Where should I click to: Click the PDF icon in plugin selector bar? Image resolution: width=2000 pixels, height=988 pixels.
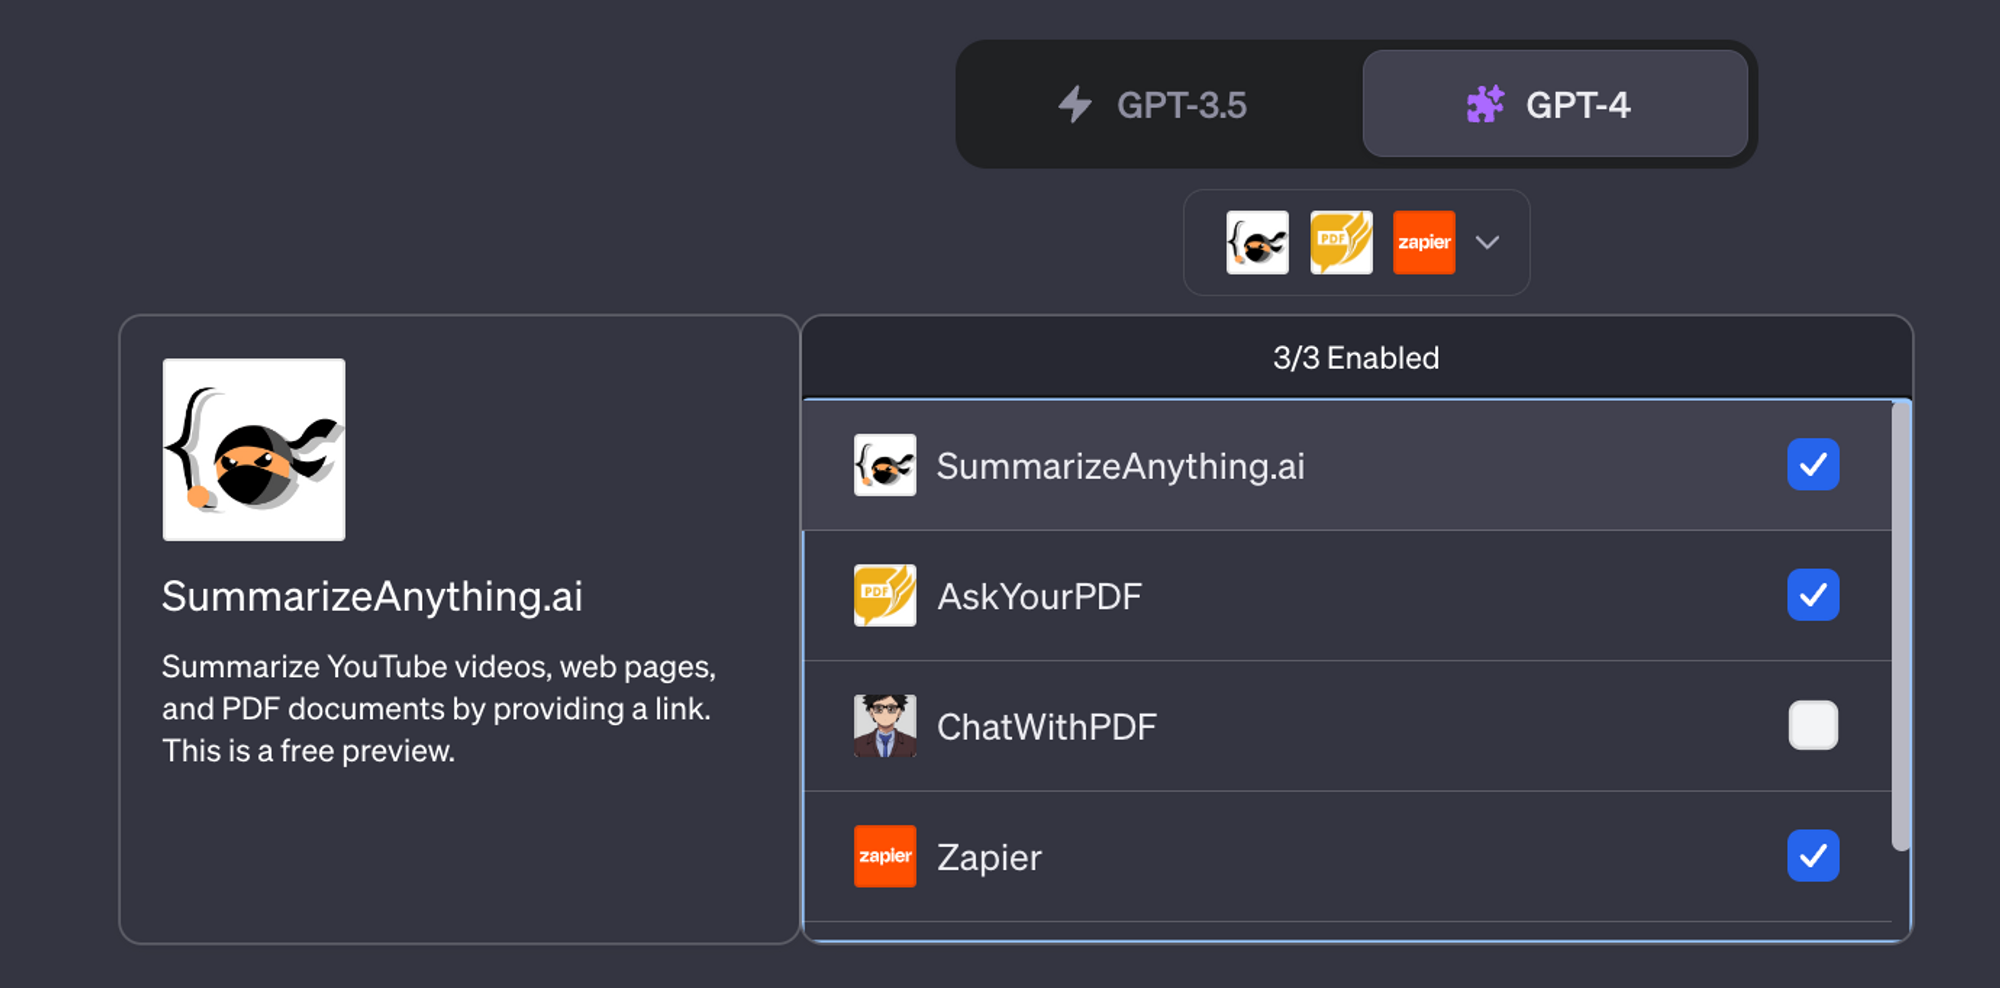[1341, 242]
